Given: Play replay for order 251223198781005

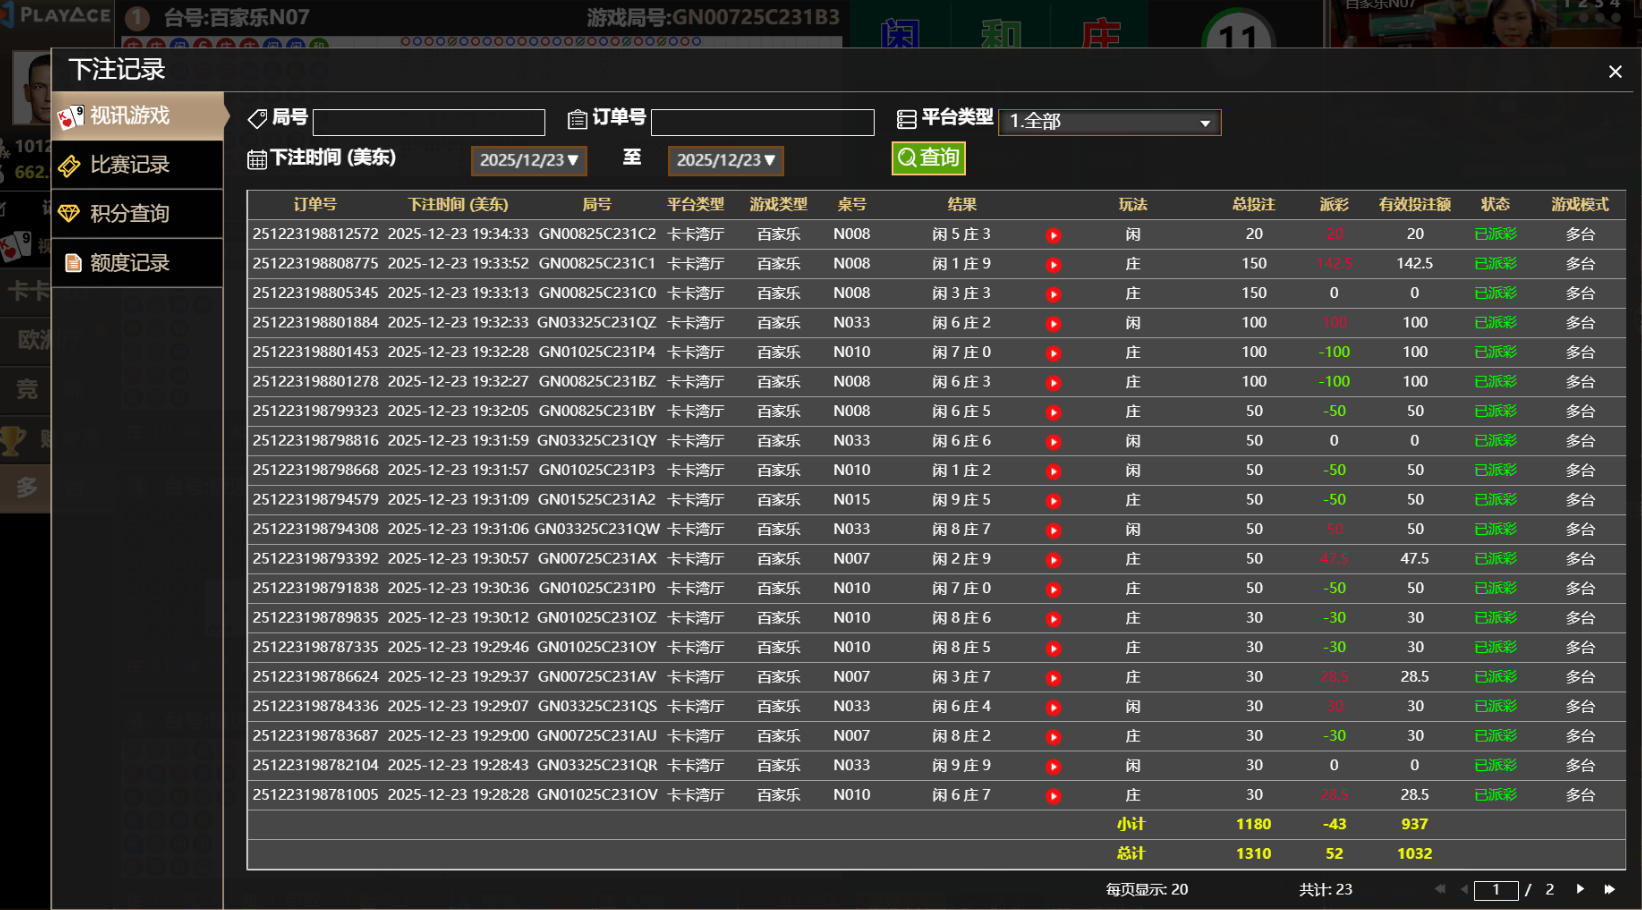Looking at the screenshot, I should [x=1053, y=796].
